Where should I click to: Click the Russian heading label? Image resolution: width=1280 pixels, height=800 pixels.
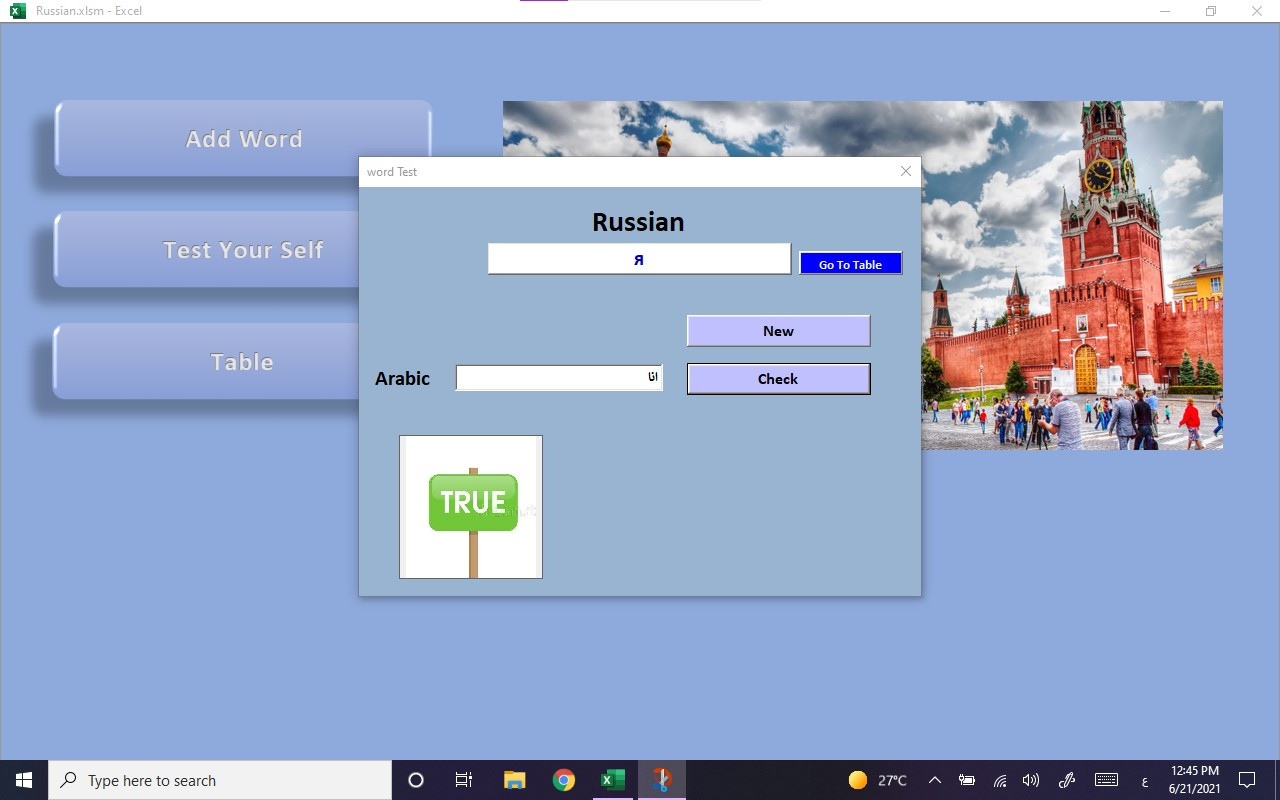[x=638, y=222]
